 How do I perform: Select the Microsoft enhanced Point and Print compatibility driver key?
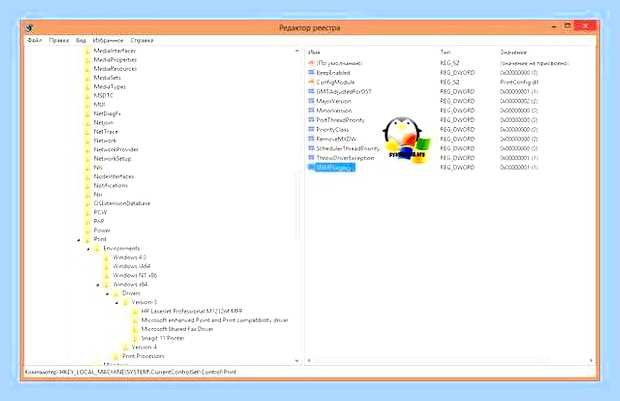pos(215,320)
